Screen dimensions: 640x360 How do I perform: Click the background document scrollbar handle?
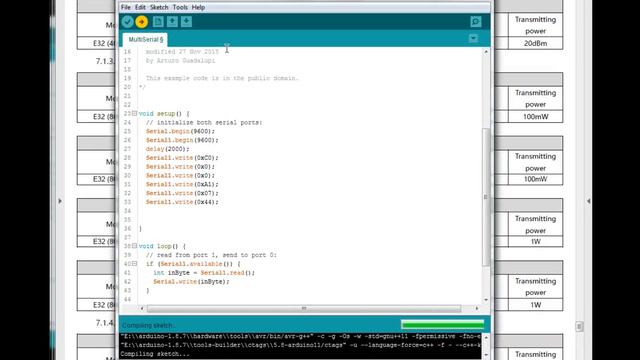(x=579, y=326)
